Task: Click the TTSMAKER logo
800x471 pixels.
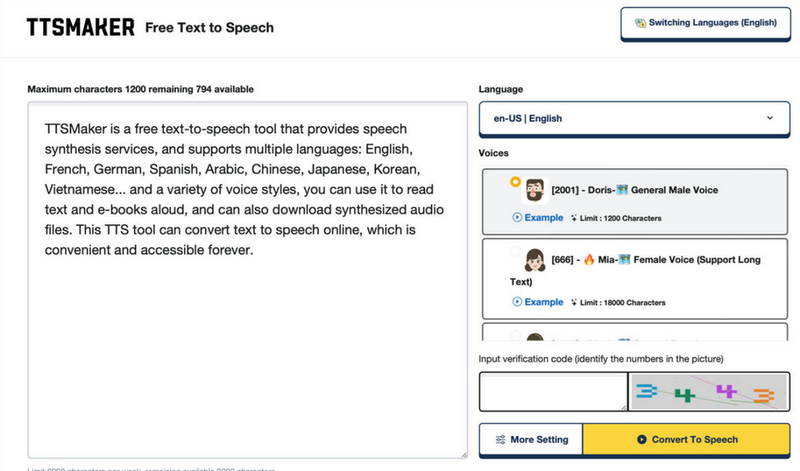Action: tap(81, 27)
